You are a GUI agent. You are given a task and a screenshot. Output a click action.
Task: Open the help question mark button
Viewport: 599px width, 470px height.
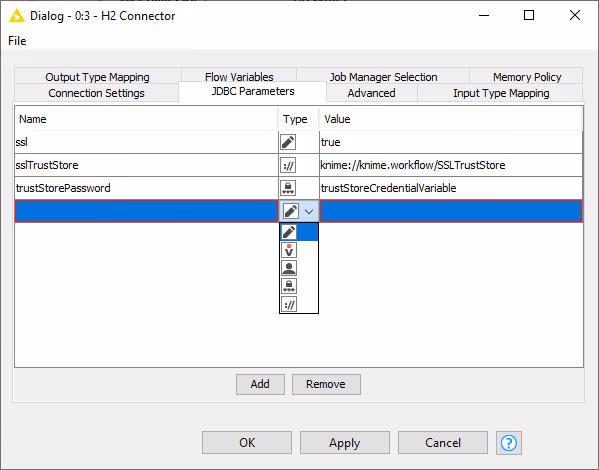point(509,443)
